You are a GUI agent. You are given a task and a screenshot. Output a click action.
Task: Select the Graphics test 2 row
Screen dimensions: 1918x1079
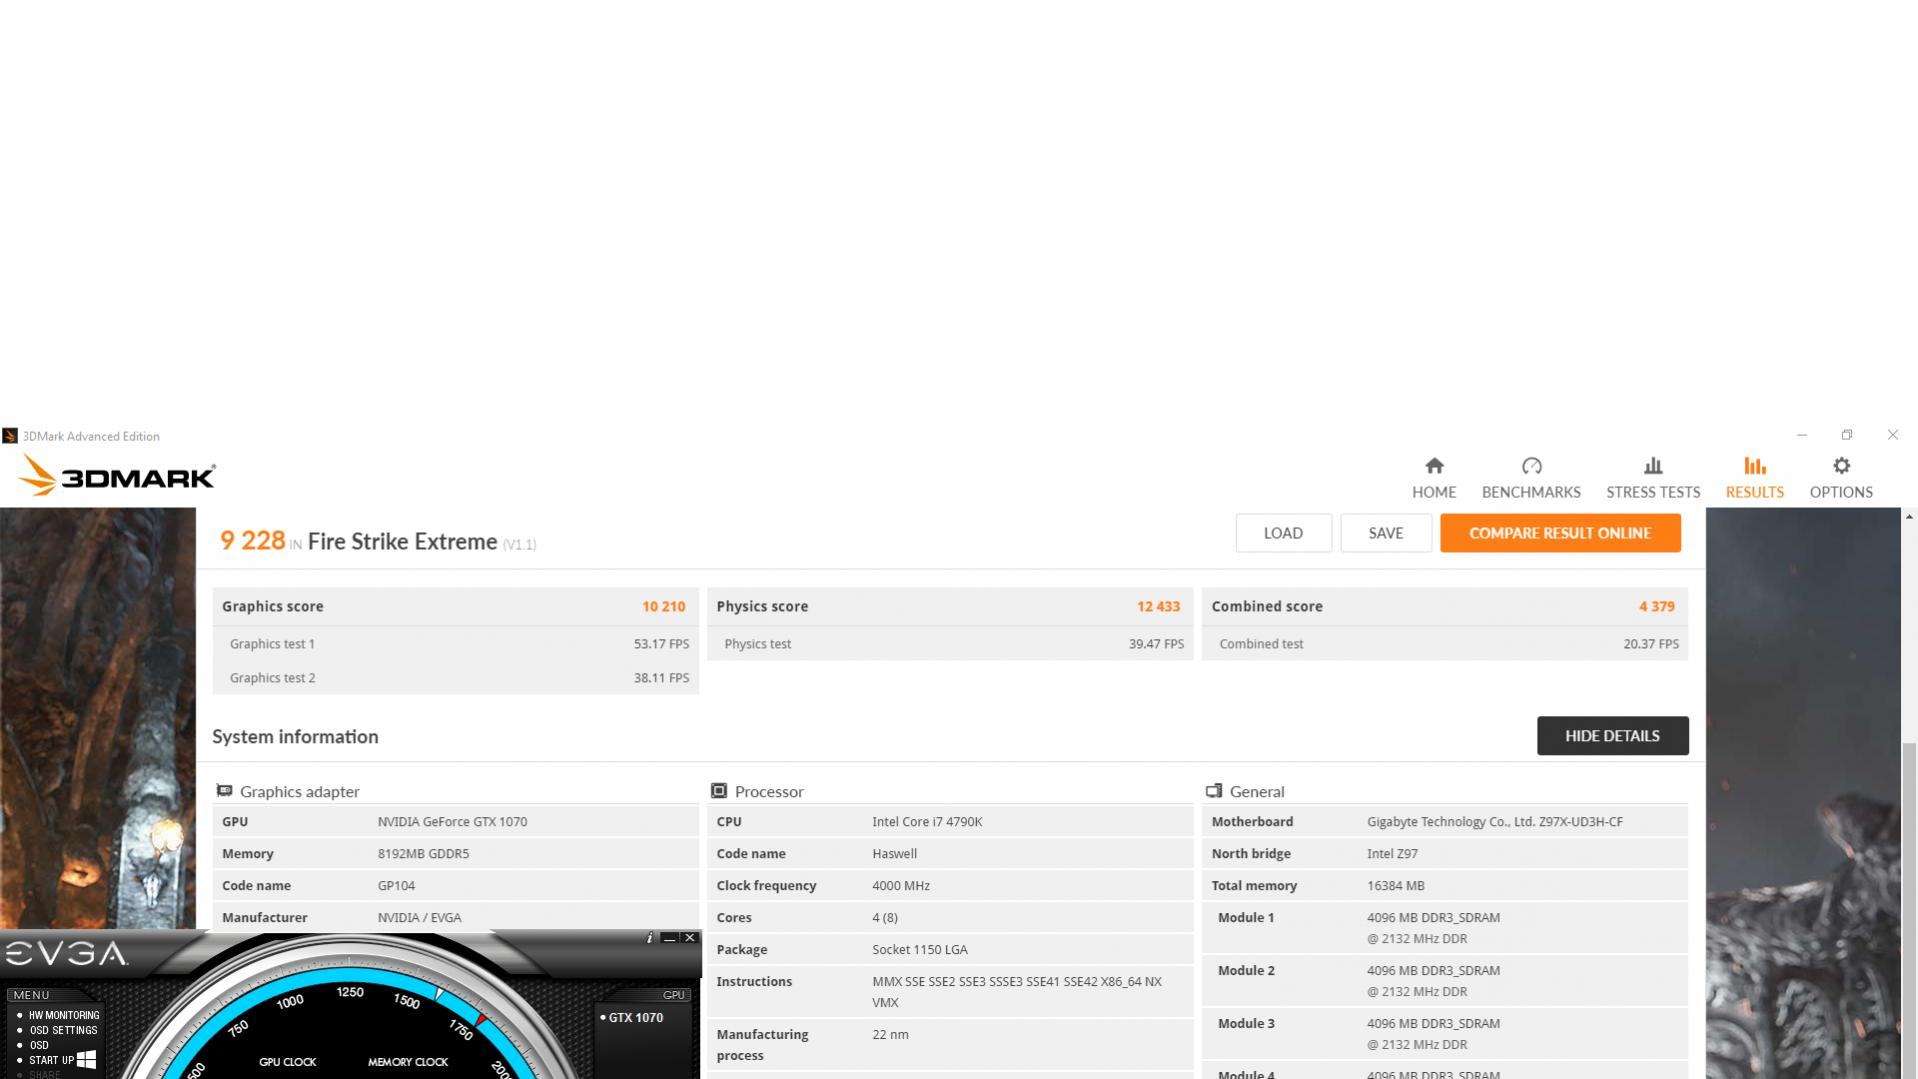click(455, 678)
